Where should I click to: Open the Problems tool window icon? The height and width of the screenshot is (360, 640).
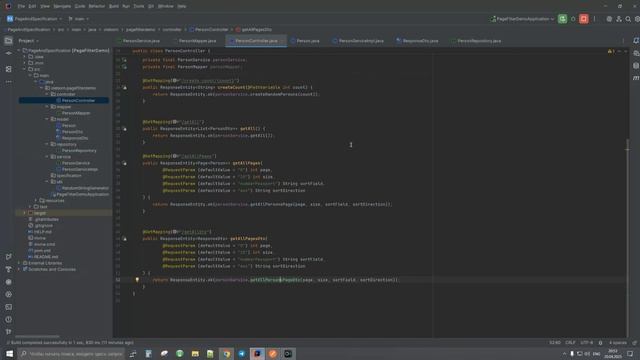pos(8,320)
